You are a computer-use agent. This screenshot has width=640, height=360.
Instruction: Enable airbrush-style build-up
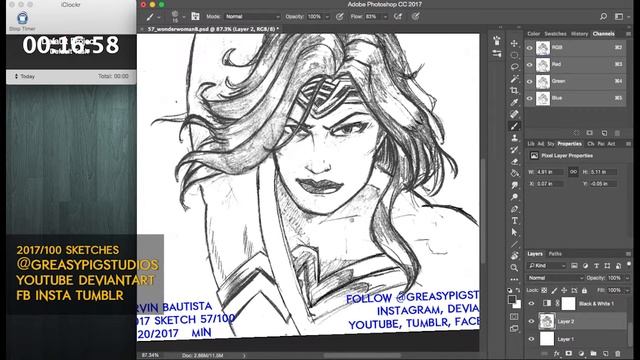(x=398, y=16)
